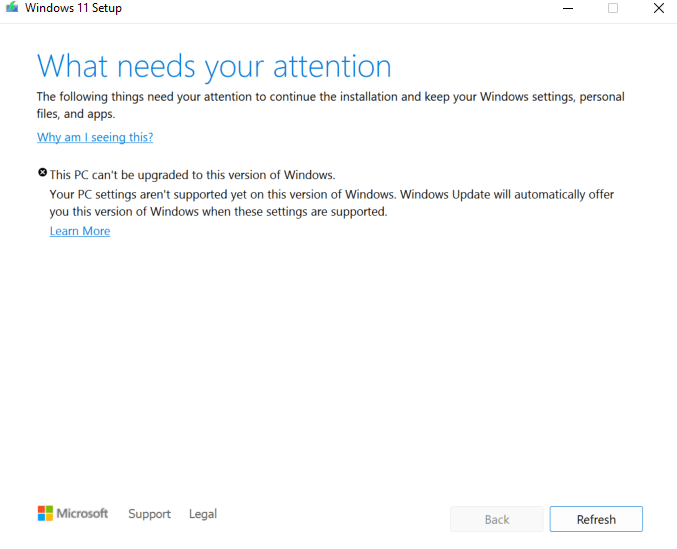The width and height of the screenshot is (677, 549).
Task: Click the "files, and apps." text line
Action: tap(76, 114)
